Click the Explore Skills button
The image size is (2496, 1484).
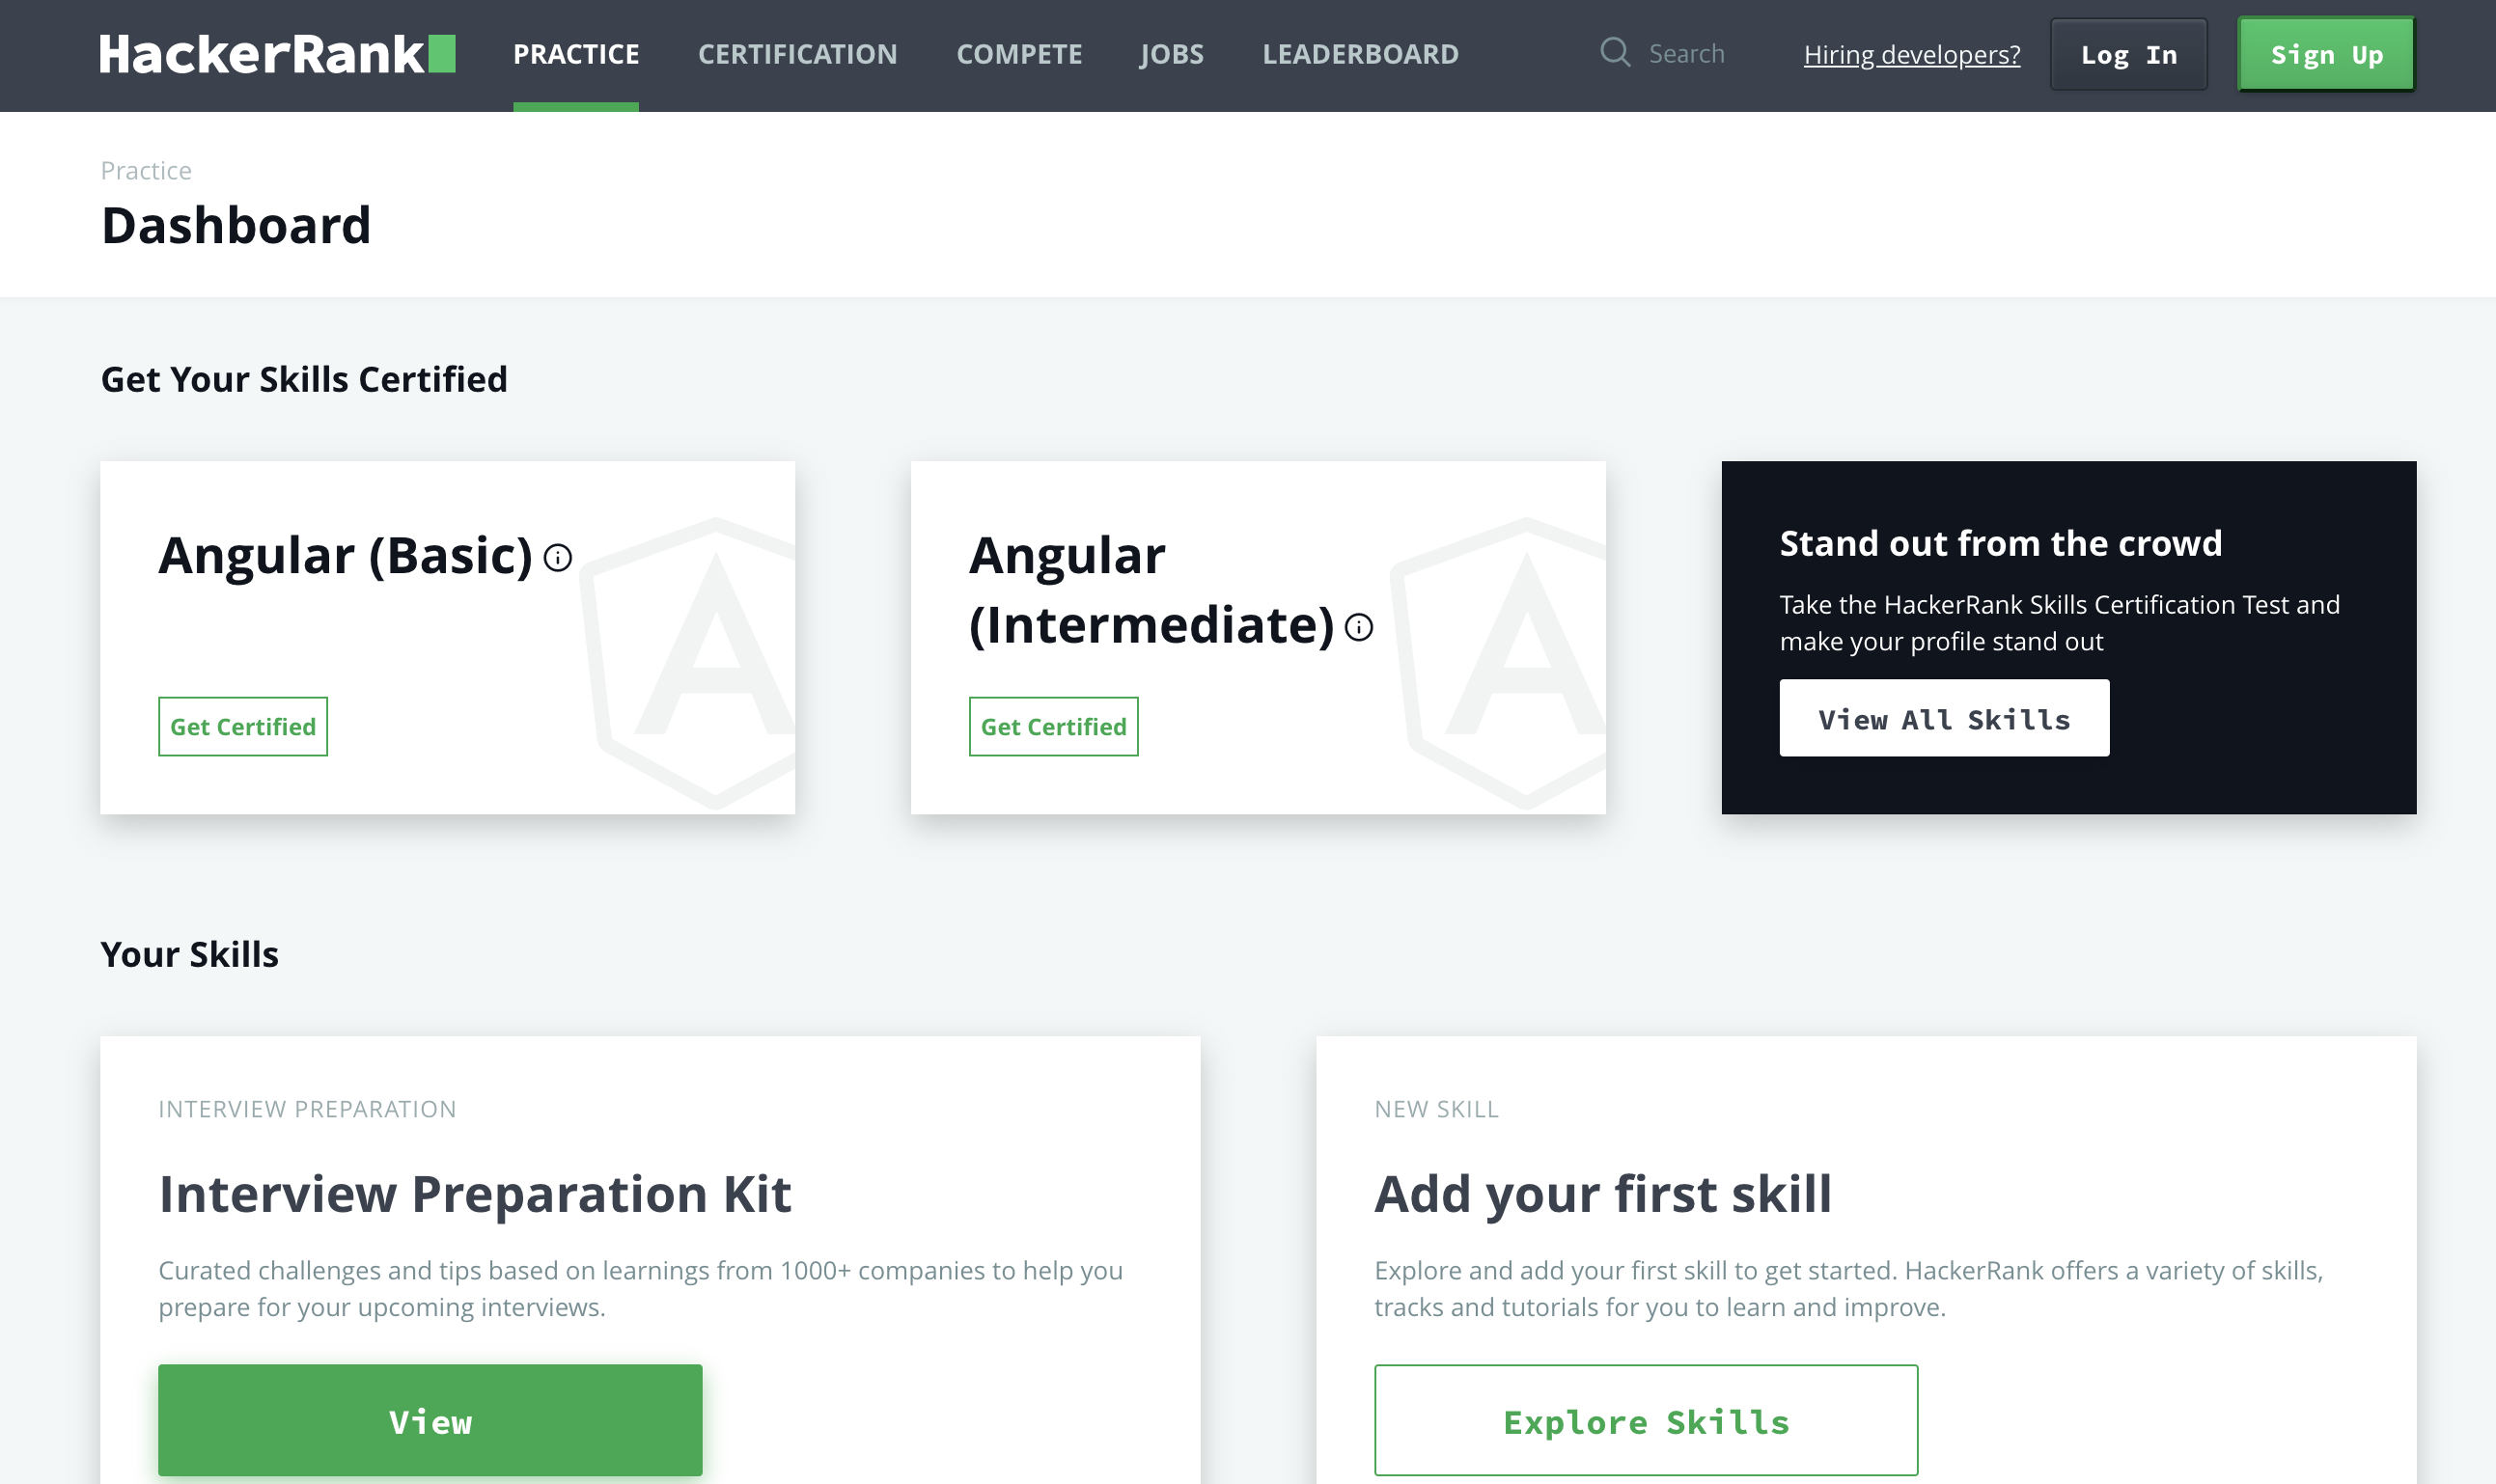(x=1645, y=1420)
